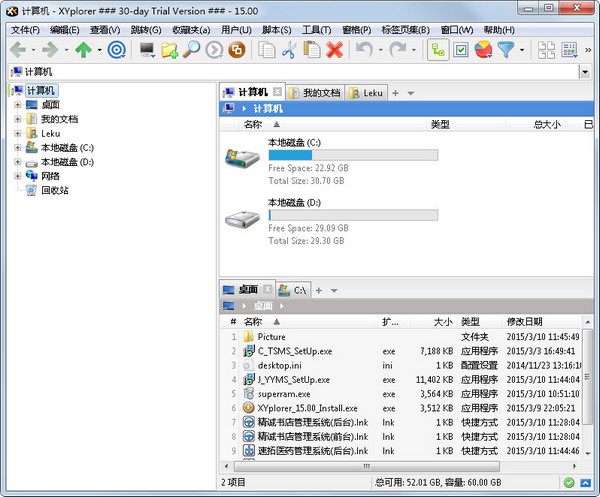The image size is (600, 497).
Task: Create a new folder via toolbar icon
Action: coord(170,50)
